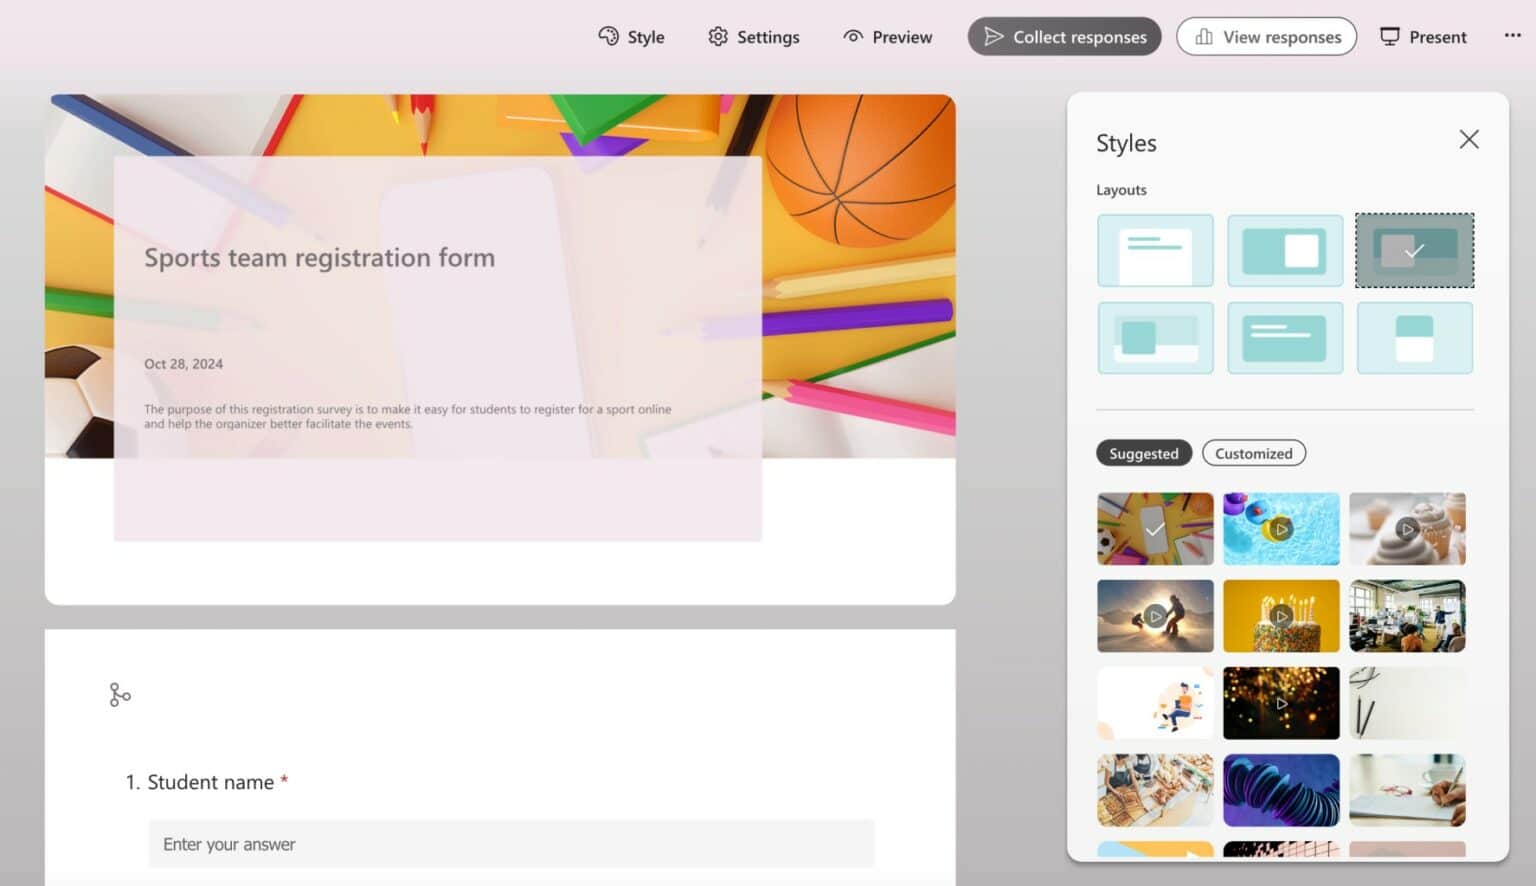This screenshot has width=1536, height=886.
Task: Open form Settings gear
Action: 754,37
